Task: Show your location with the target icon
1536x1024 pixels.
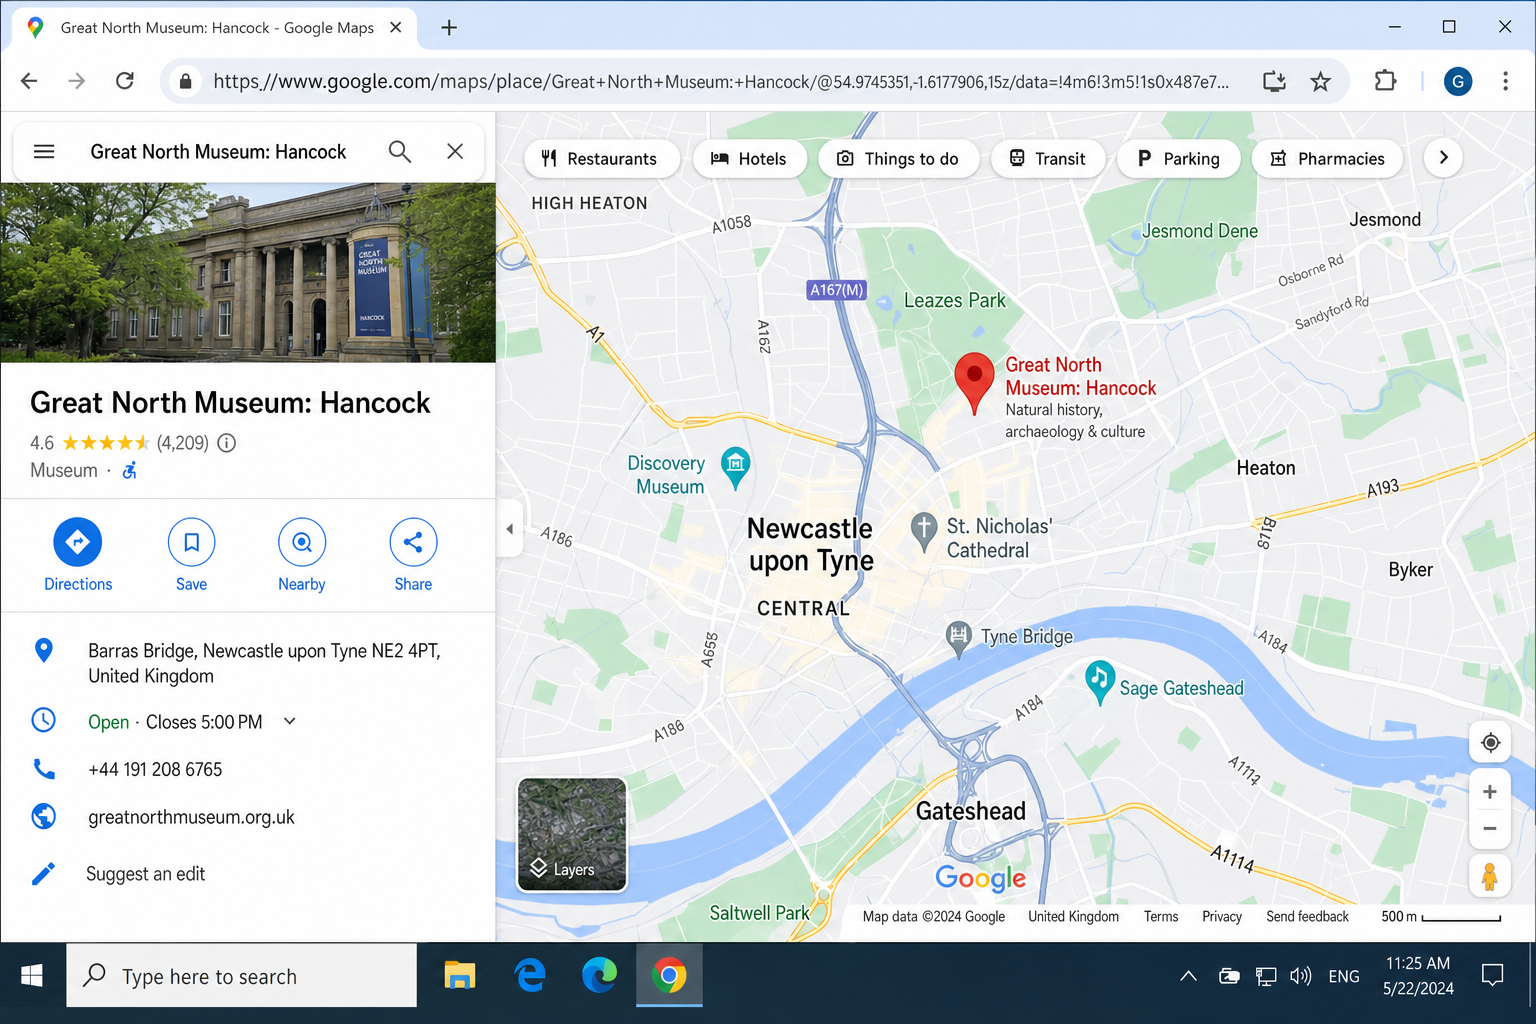Action: [x=1490, y=742]
